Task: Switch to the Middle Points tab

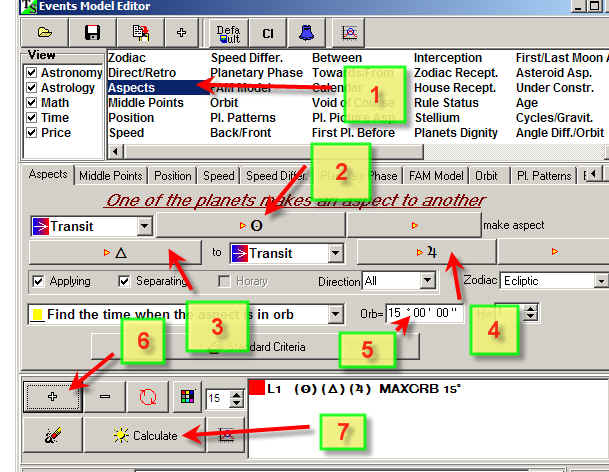Action: pyautogui.click(x=112, y=176)
